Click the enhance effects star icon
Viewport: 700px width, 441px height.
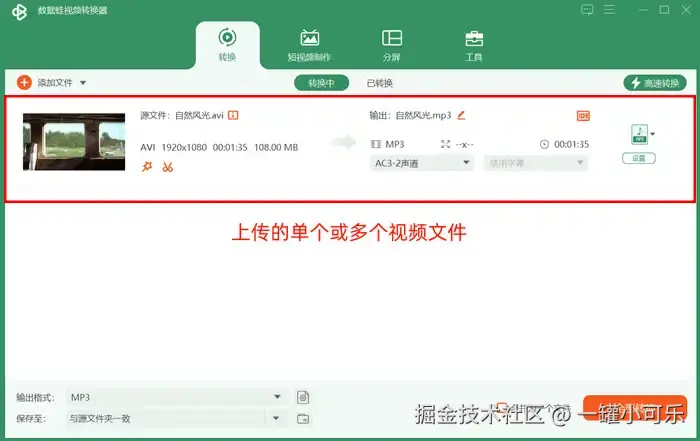[x=147, y=167]
